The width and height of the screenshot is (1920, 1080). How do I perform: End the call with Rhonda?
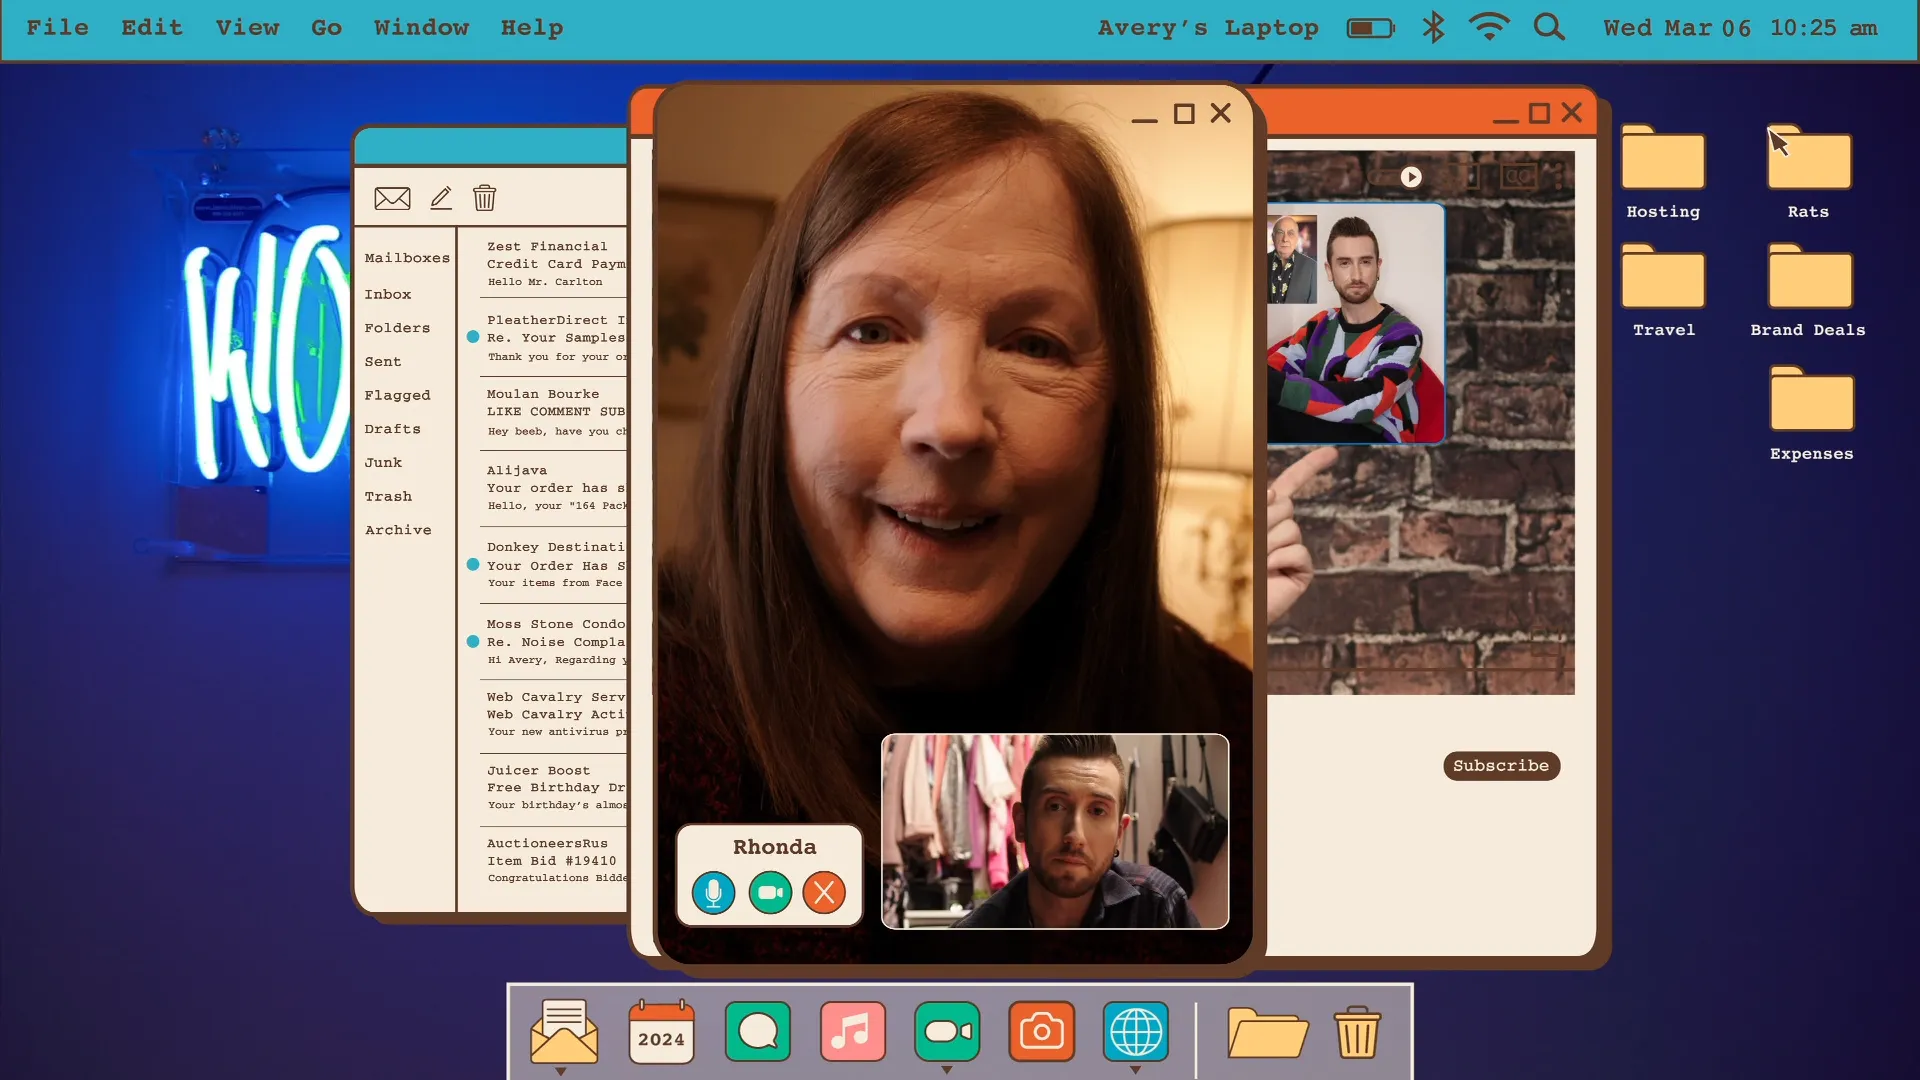(x=824, y=892)
